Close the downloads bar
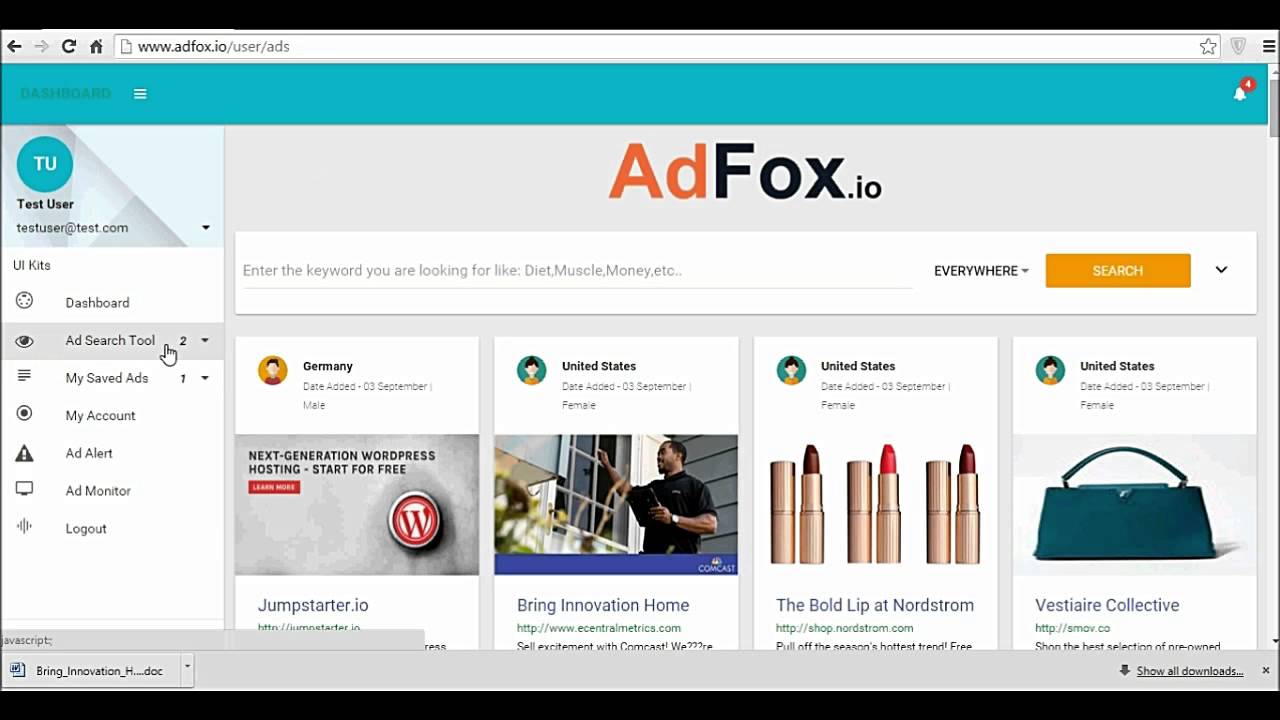 1265,670
